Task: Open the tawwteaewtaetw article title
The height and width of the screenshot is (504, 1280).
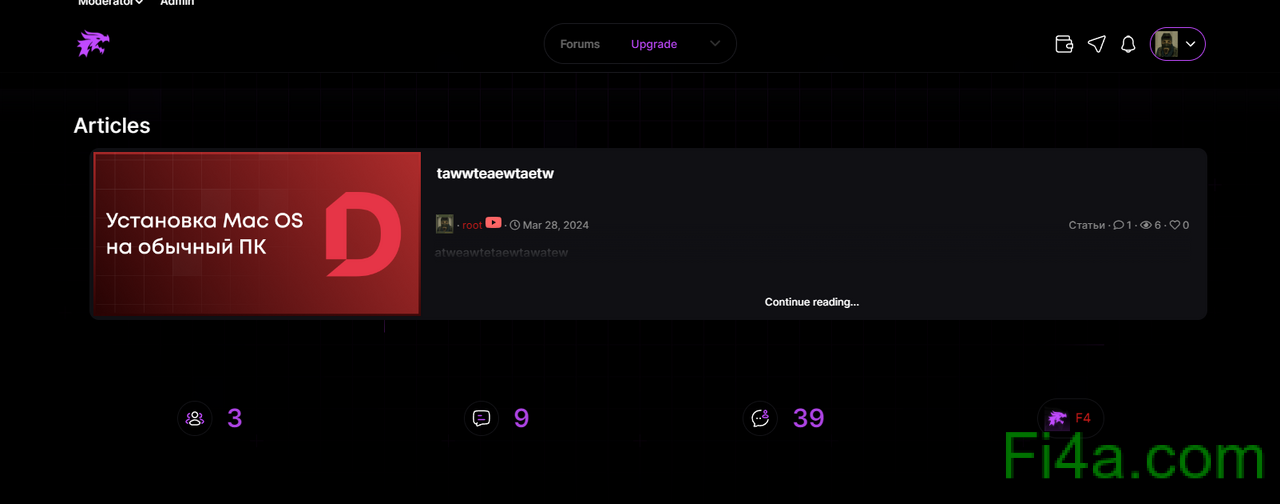Action: [495, 173]
